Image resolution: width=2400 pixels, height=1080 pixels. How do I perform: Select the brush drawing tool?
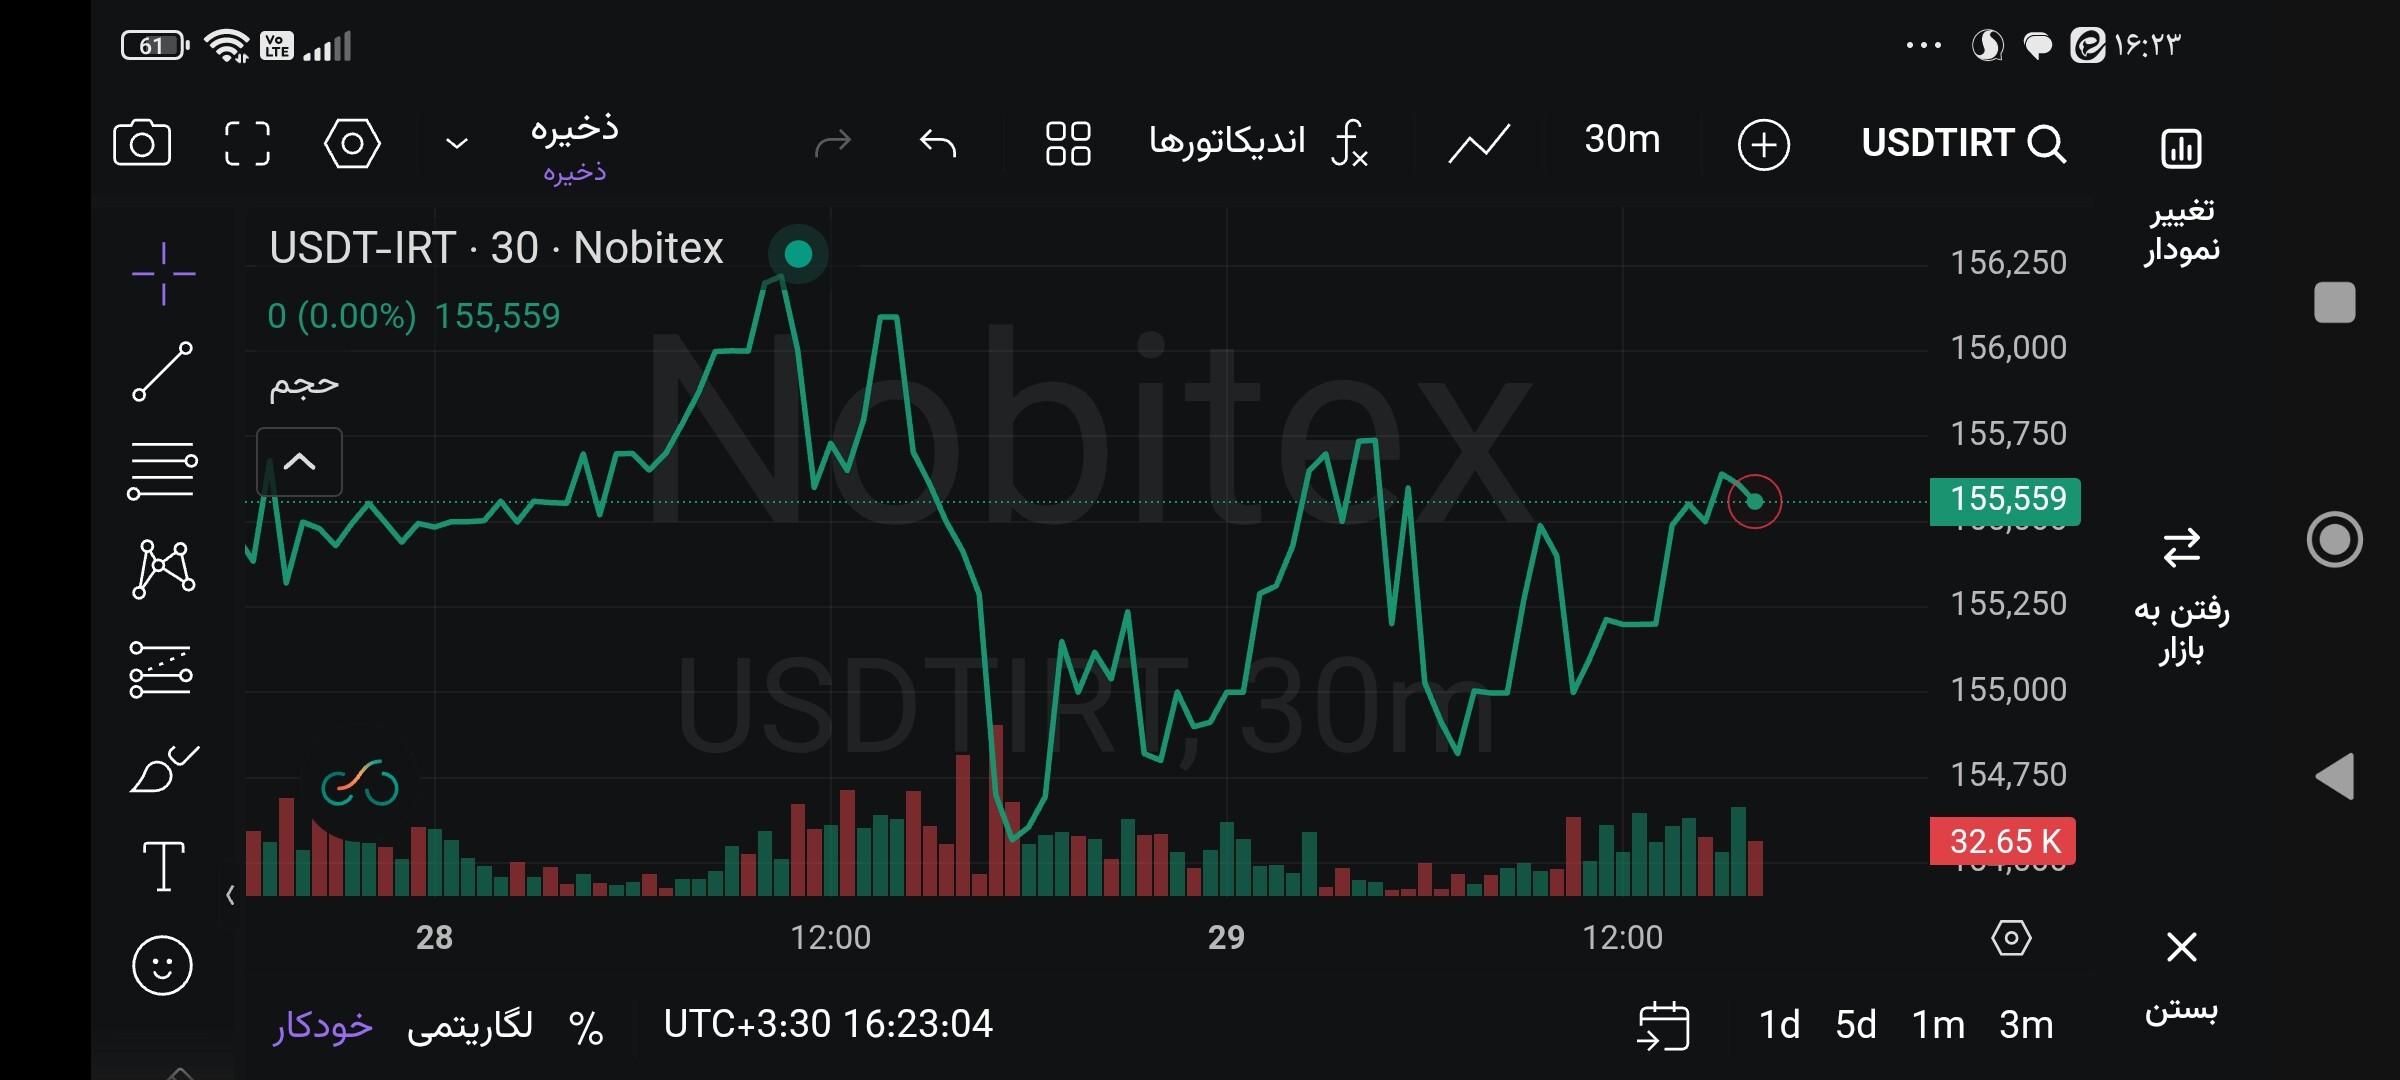(163, 769)
